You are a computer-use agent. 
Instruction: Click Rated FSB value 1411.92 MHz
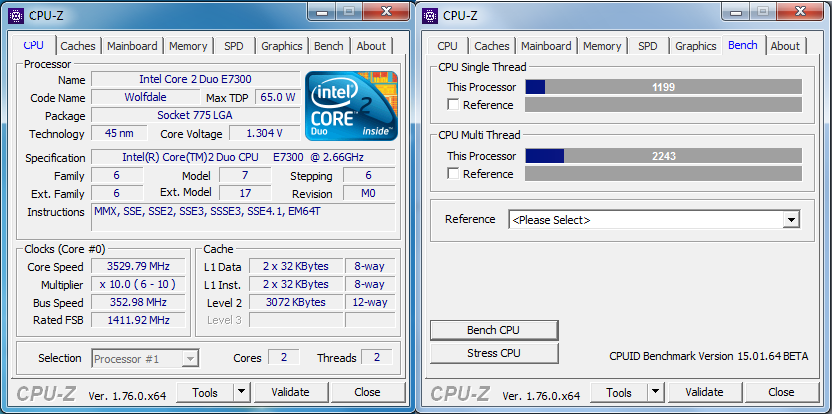[x=138, y=320]
